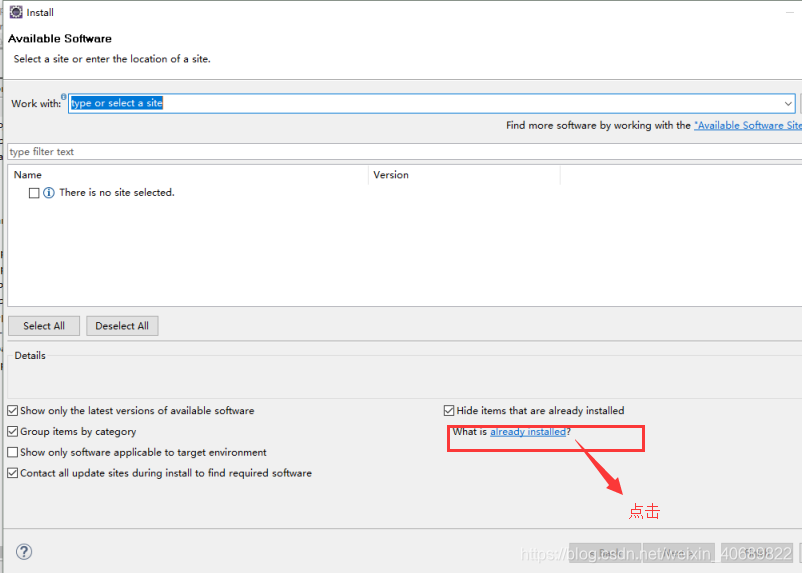
Task: Click the Select All button
Action: click(44, 326)
